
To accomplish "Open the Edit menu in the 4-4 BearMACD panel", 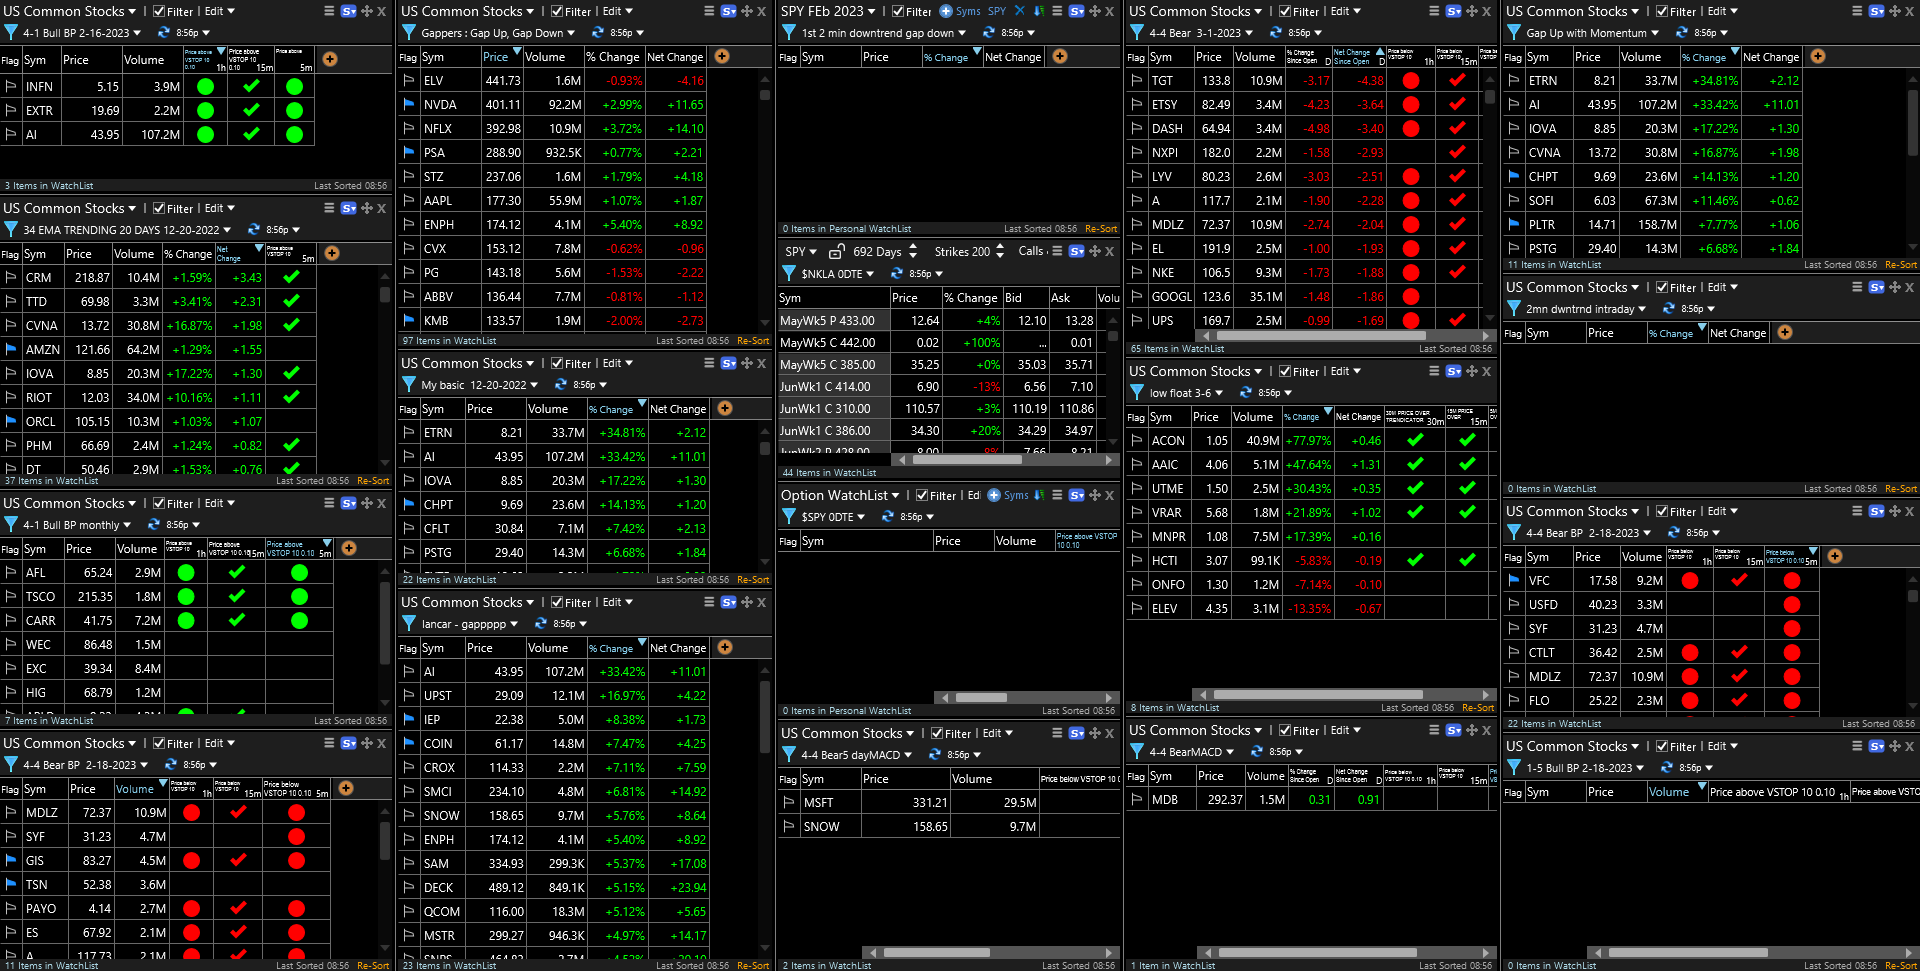I will [1345, 731].
